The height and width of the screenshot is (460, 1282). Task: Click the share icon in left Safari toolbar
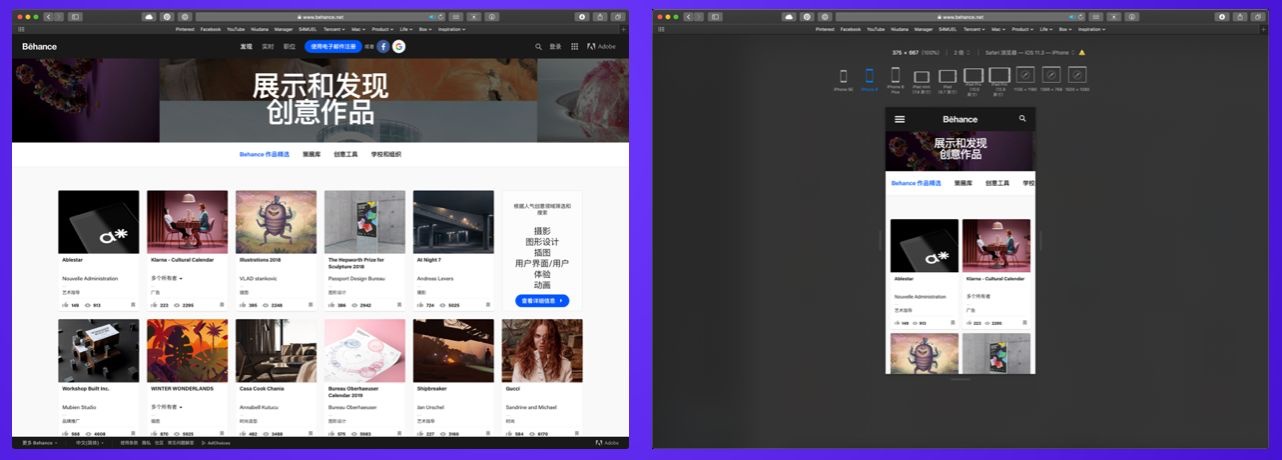coord(601,17)
